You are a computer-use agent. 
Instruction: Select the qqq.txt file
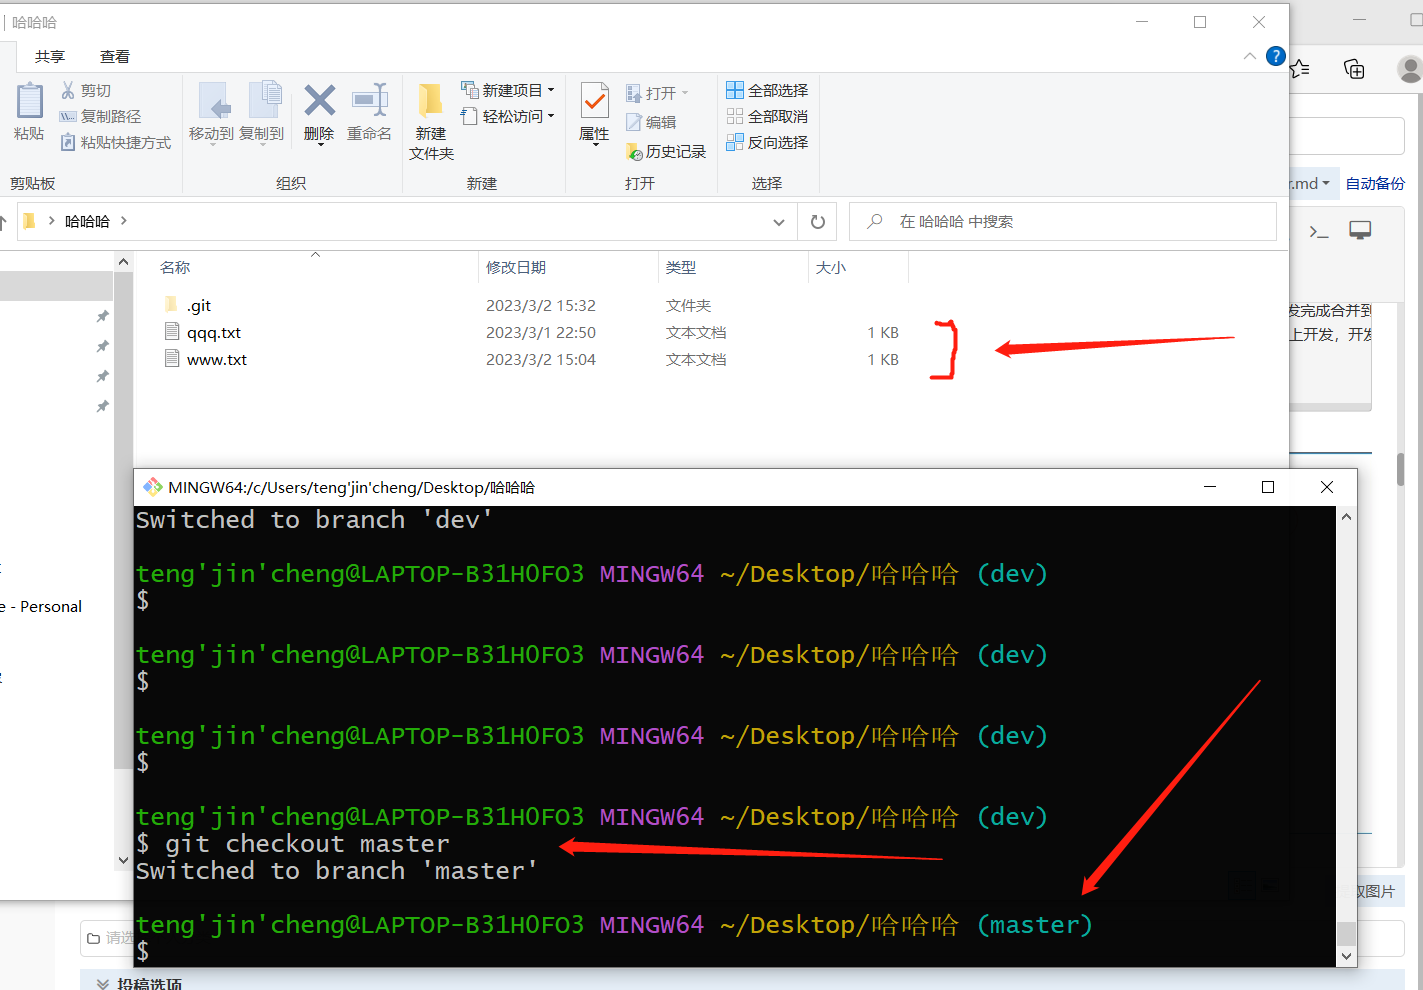(214, 333)
